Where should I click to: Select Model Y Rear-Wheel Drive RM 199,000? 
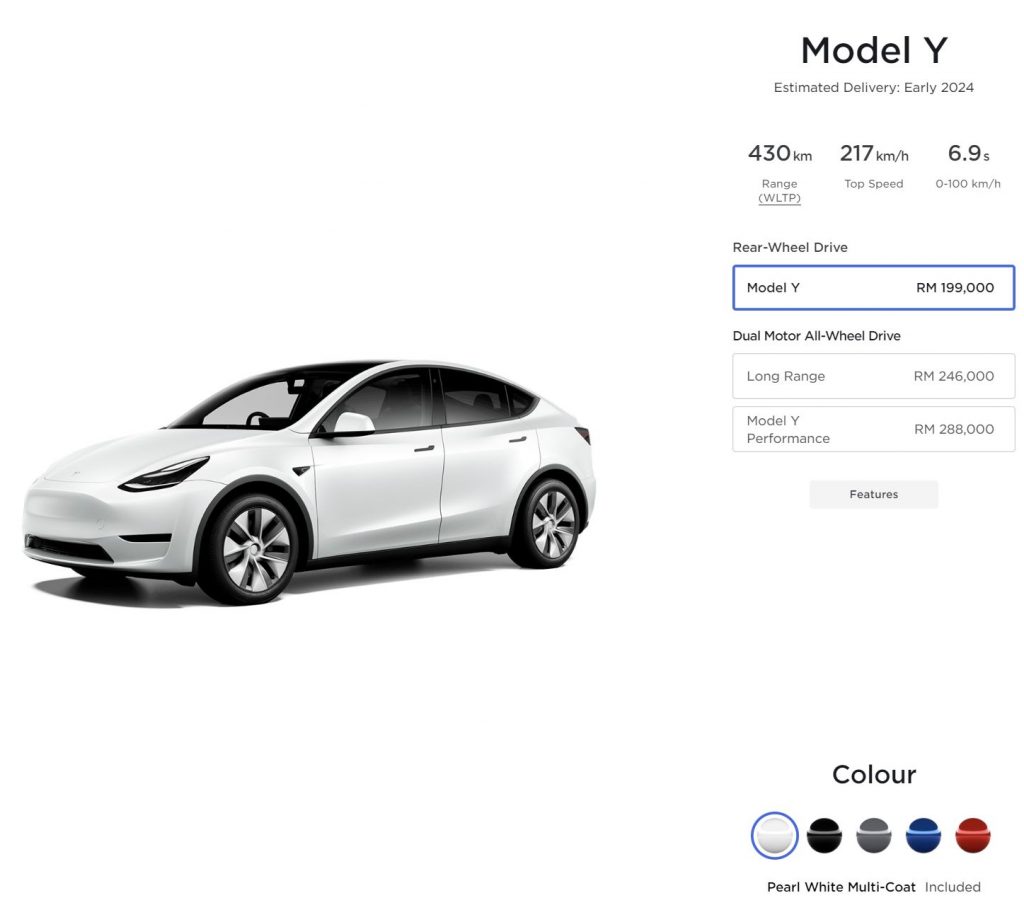coord(874,287)
